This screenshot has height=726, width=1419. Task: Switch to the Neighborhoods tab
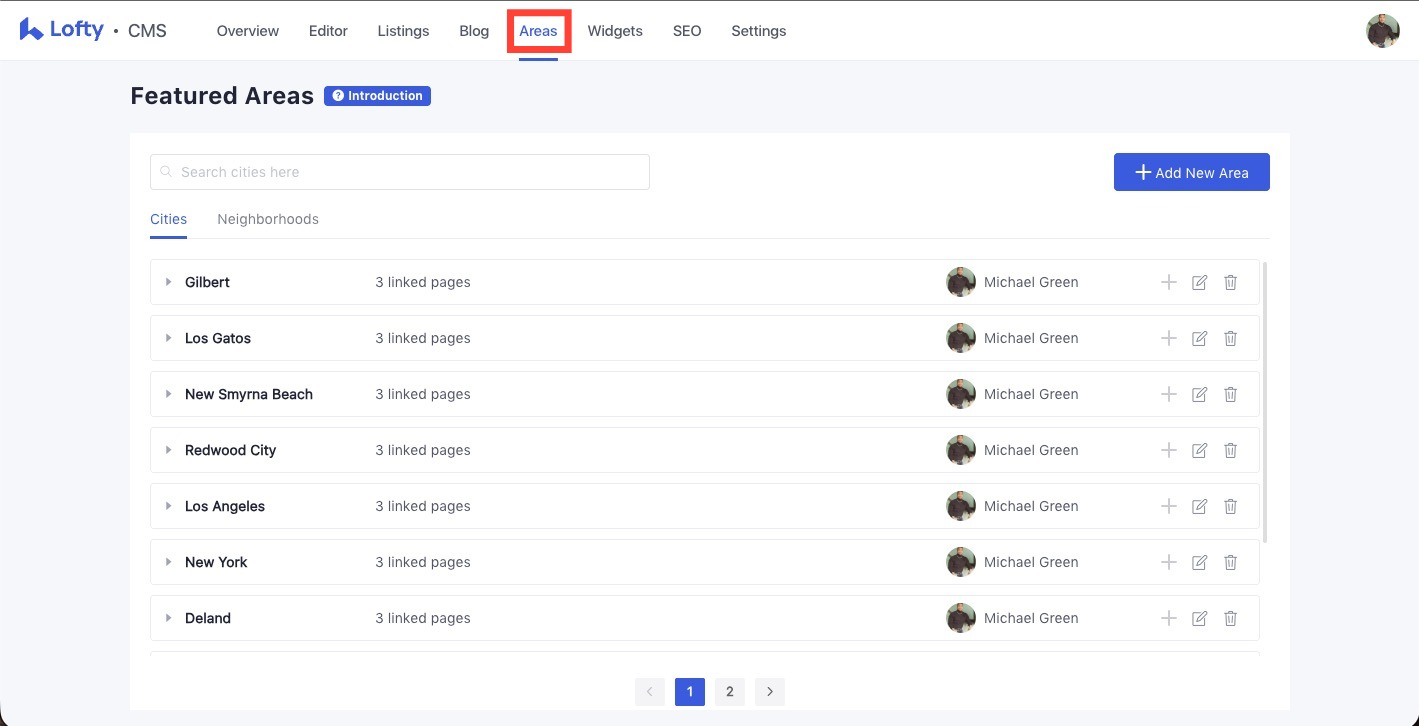tap(267, 219)
